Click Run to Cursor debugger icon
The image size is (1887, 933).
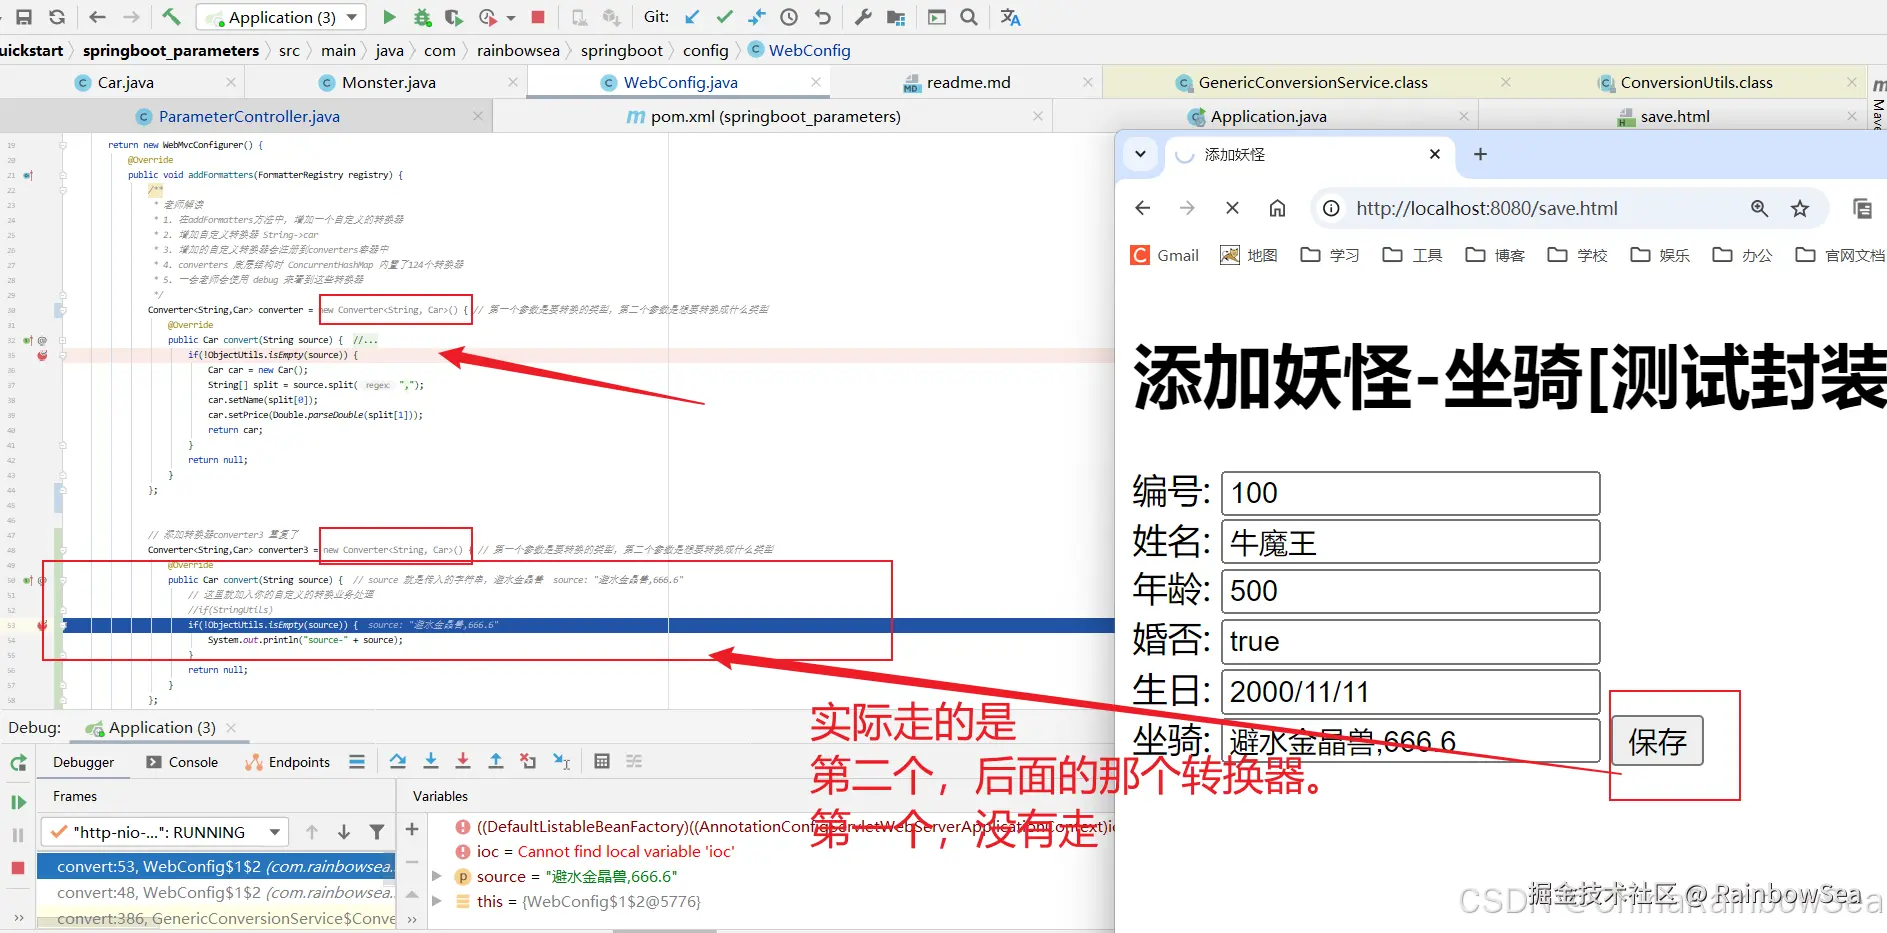562,761
